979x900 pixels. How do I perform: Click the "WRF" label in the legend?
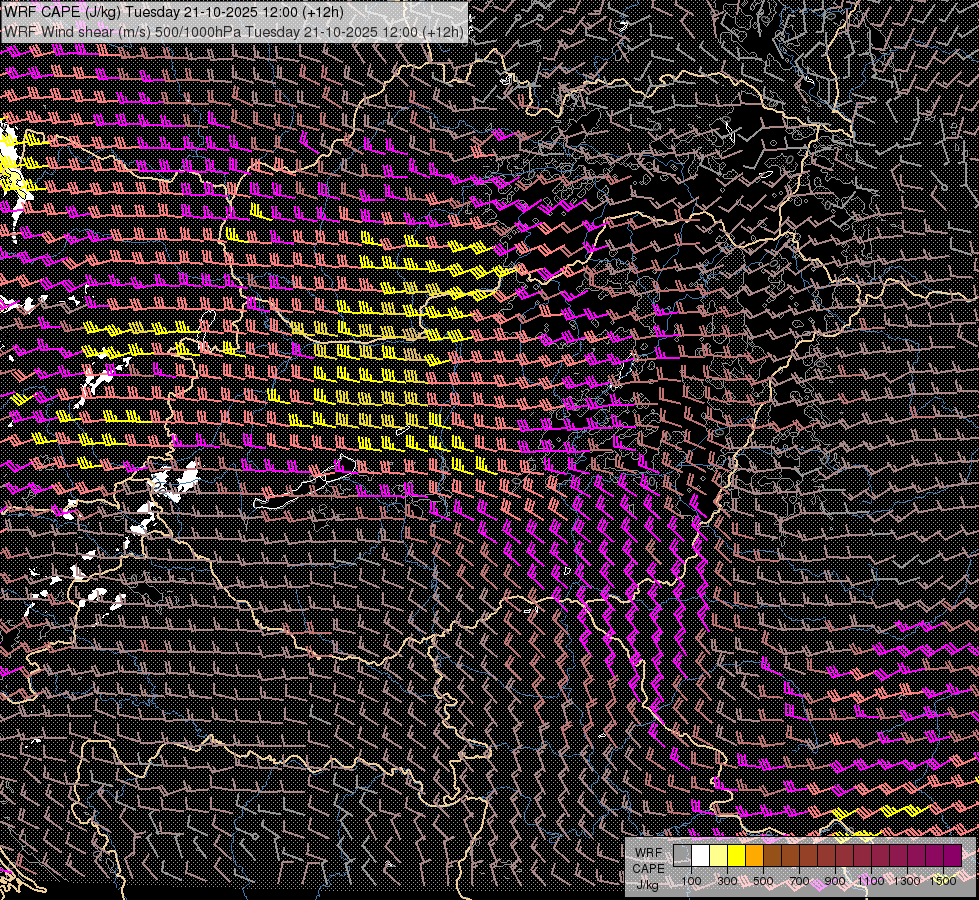point(649,853)
